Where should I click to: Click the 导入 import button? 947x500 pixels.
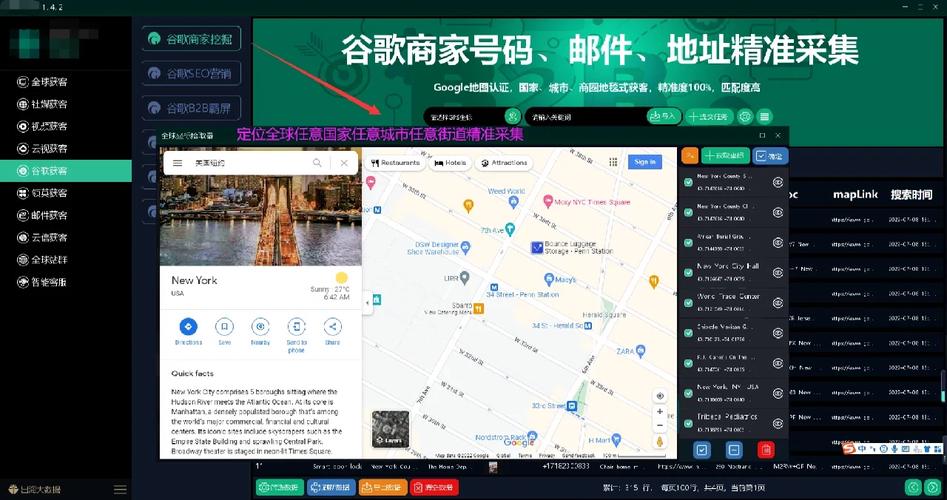tap(664, 116)
